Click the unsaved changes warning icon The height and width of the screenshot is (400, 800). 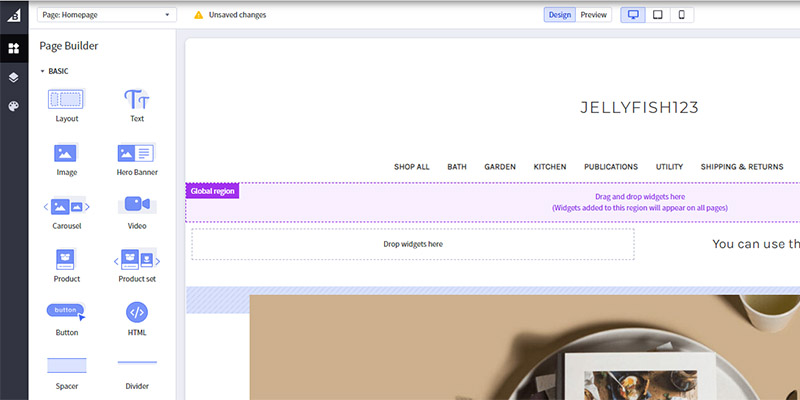click(198, 15)
